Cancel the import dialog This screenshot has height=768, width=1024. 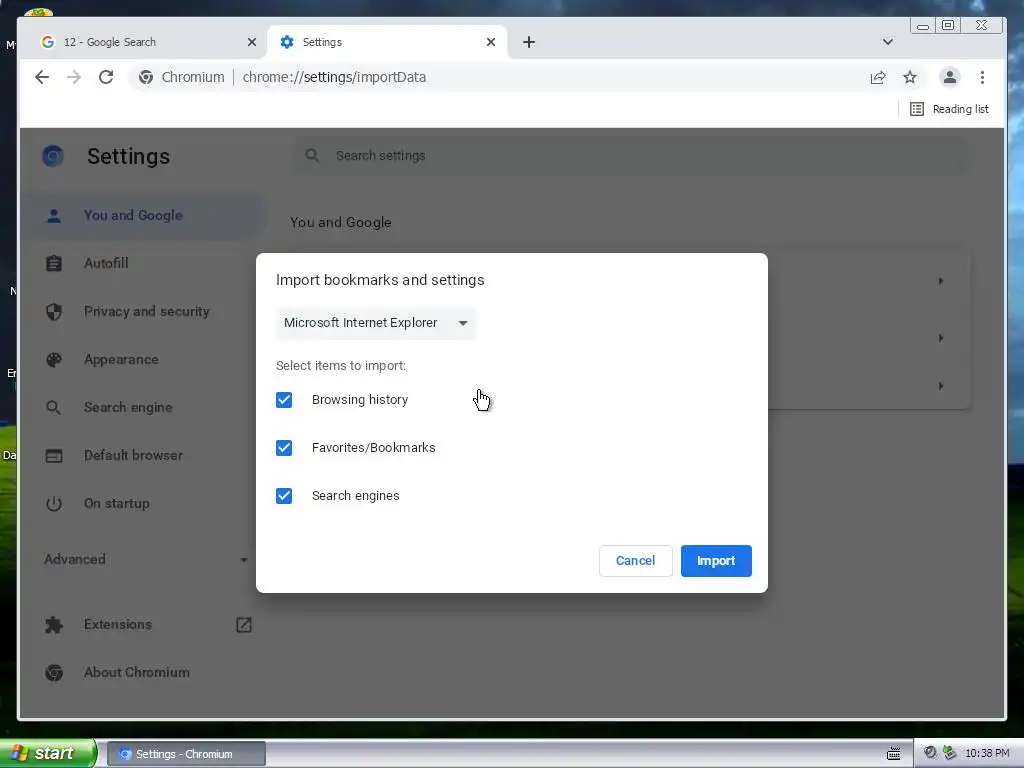coord(635,561)
